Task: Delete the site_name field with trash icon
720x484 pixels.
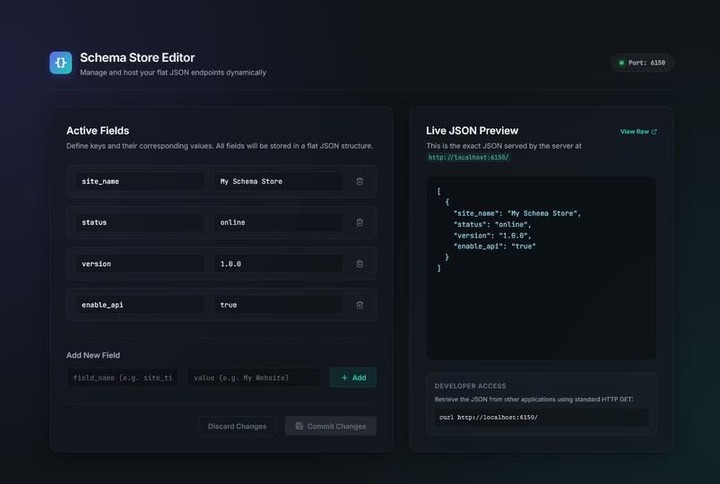Action: 360,181
